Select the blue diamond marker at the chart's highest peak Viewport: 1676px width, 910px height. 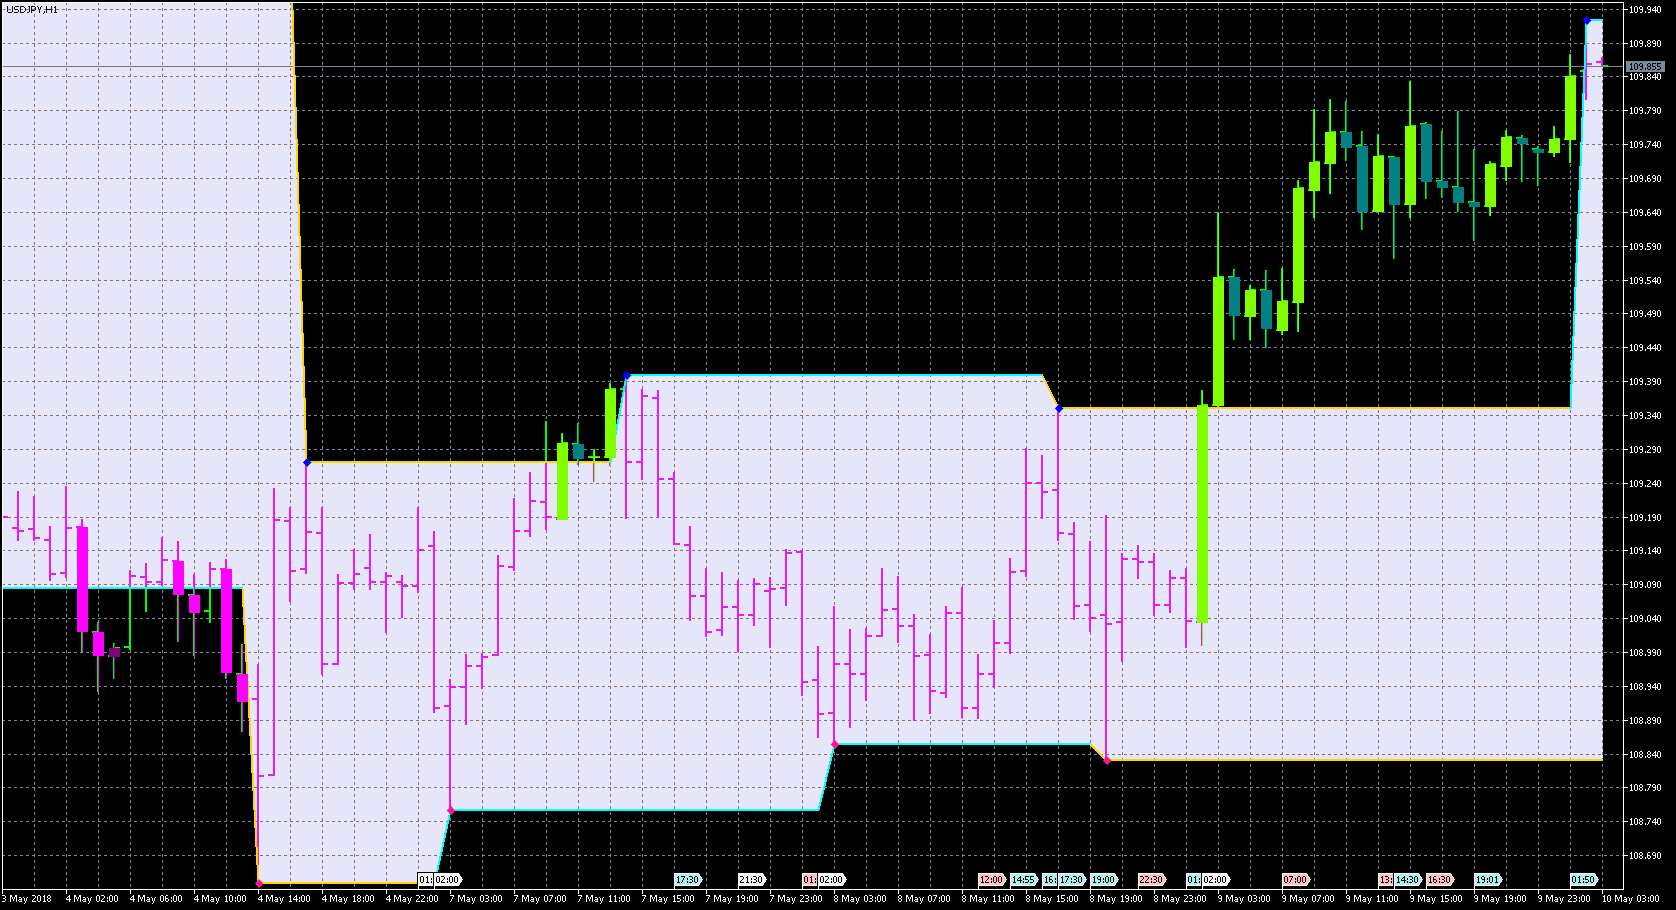point(1587,20)
